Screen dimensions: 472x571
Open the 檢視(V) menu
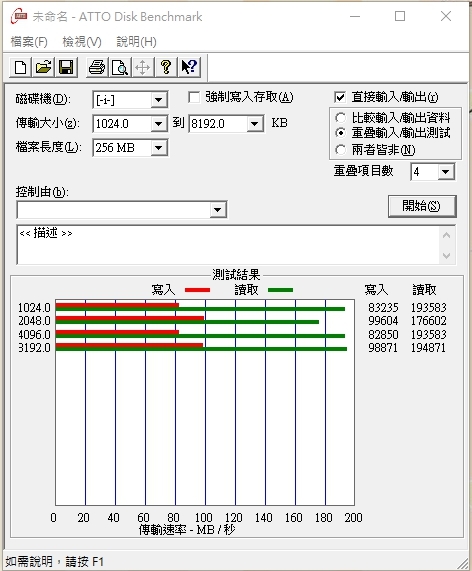pyautogui.click(x=82, y=42)
